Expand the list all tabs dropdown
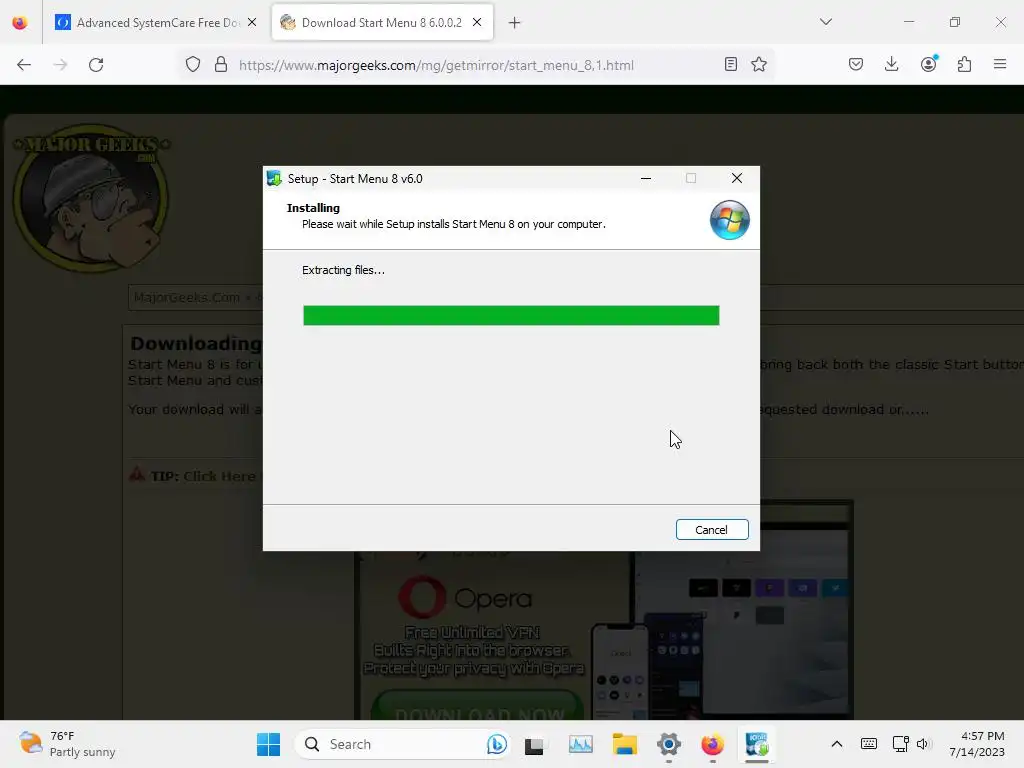This screenshot has height=768, width=1024. point(825,22)
